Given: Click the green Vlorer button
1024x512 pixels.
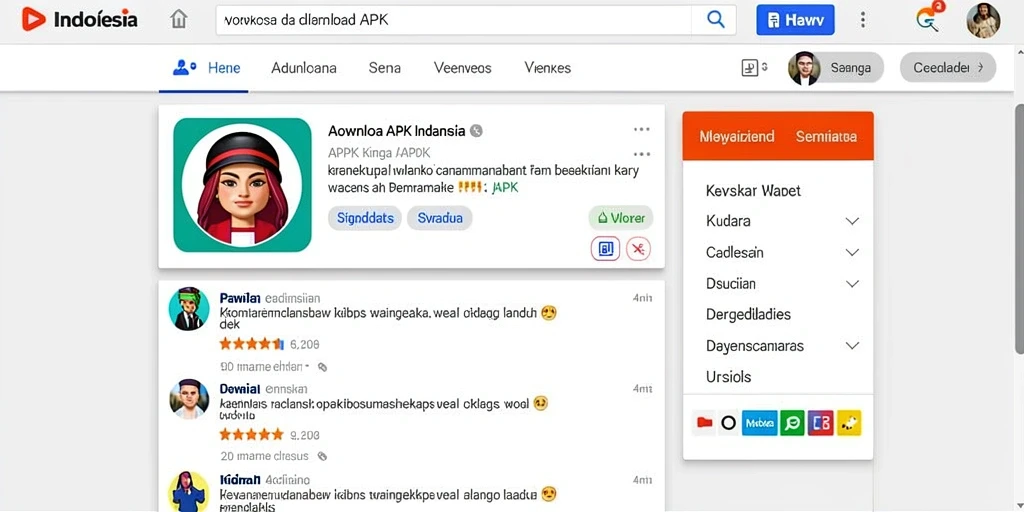Looking at the screenshot, I should point(620,218).
